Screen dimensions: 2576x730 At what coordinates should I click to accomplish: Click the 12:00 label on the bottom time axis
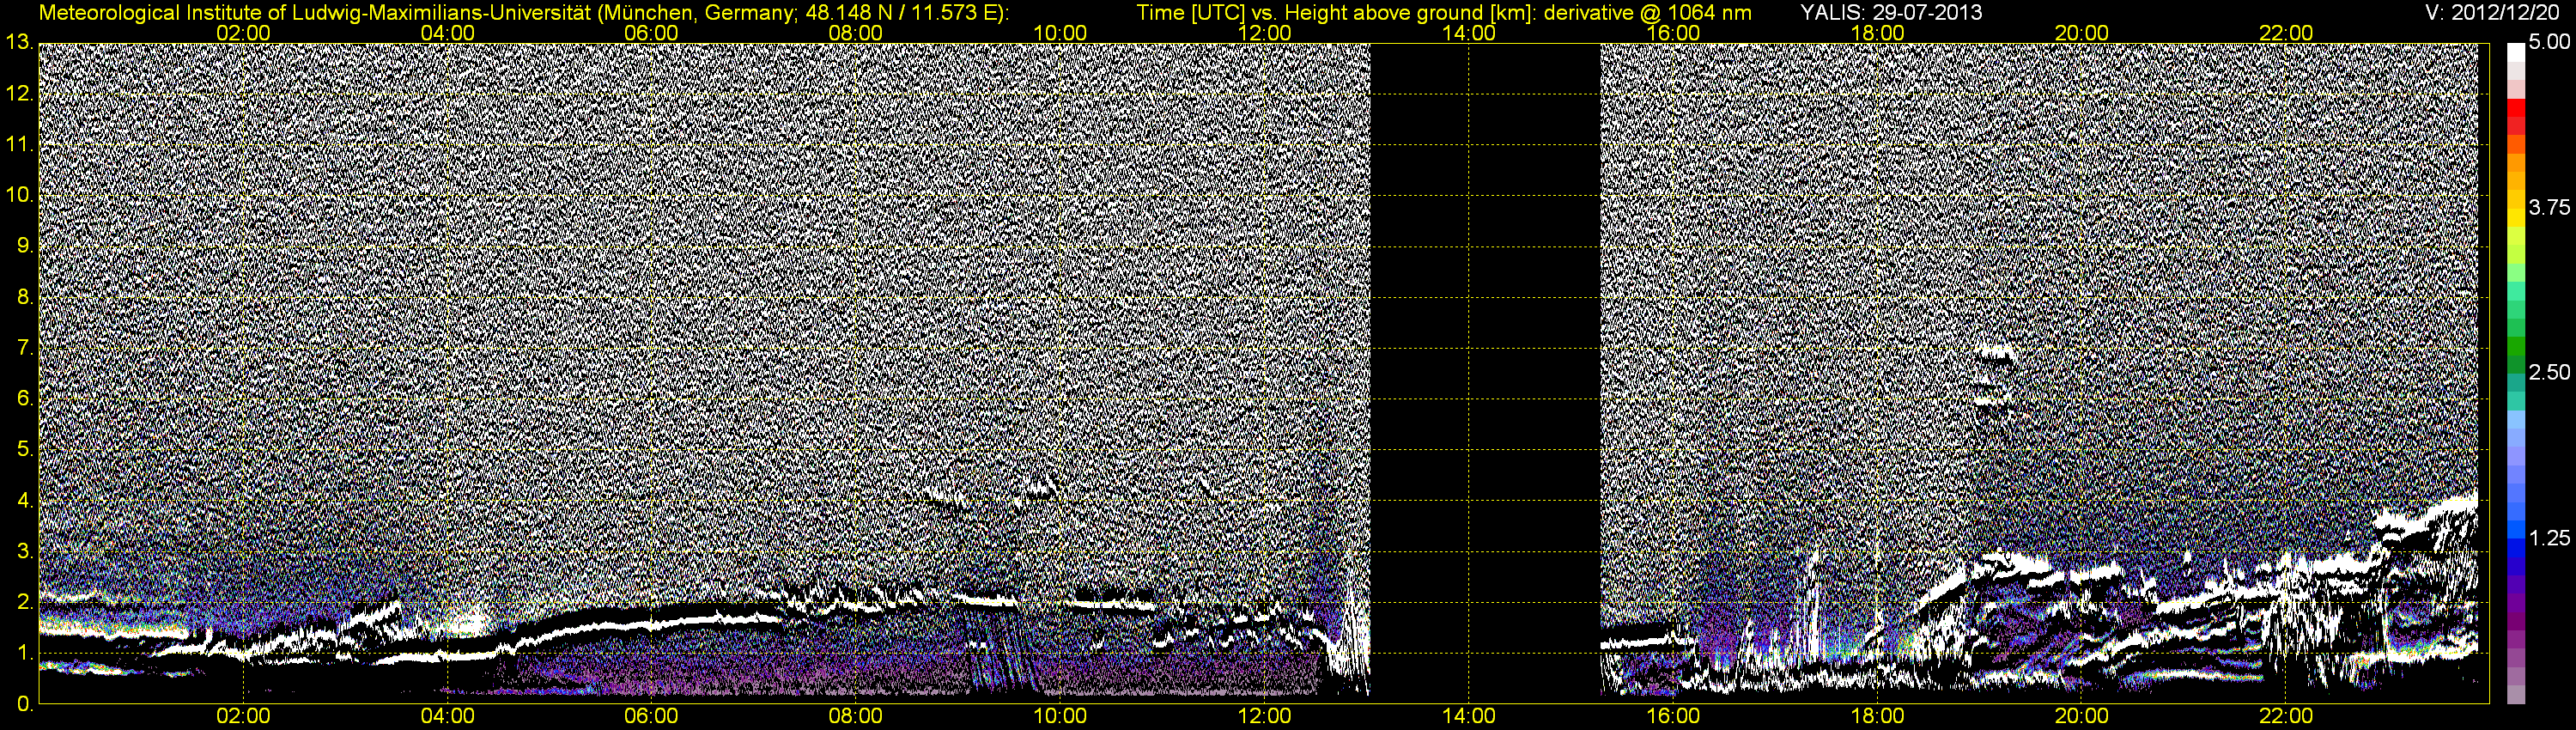tap(1264, 717)
